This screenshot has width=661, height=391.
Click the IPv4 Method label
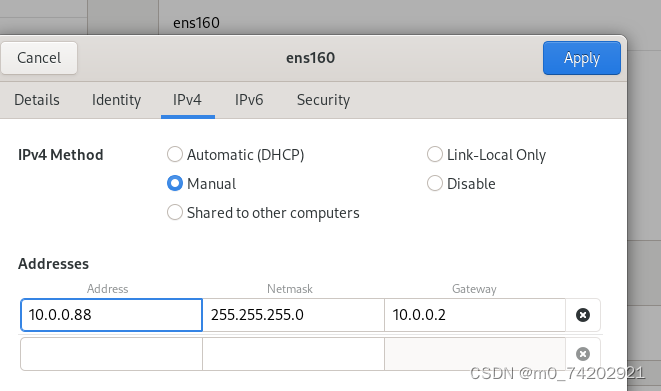pos(61,155)
